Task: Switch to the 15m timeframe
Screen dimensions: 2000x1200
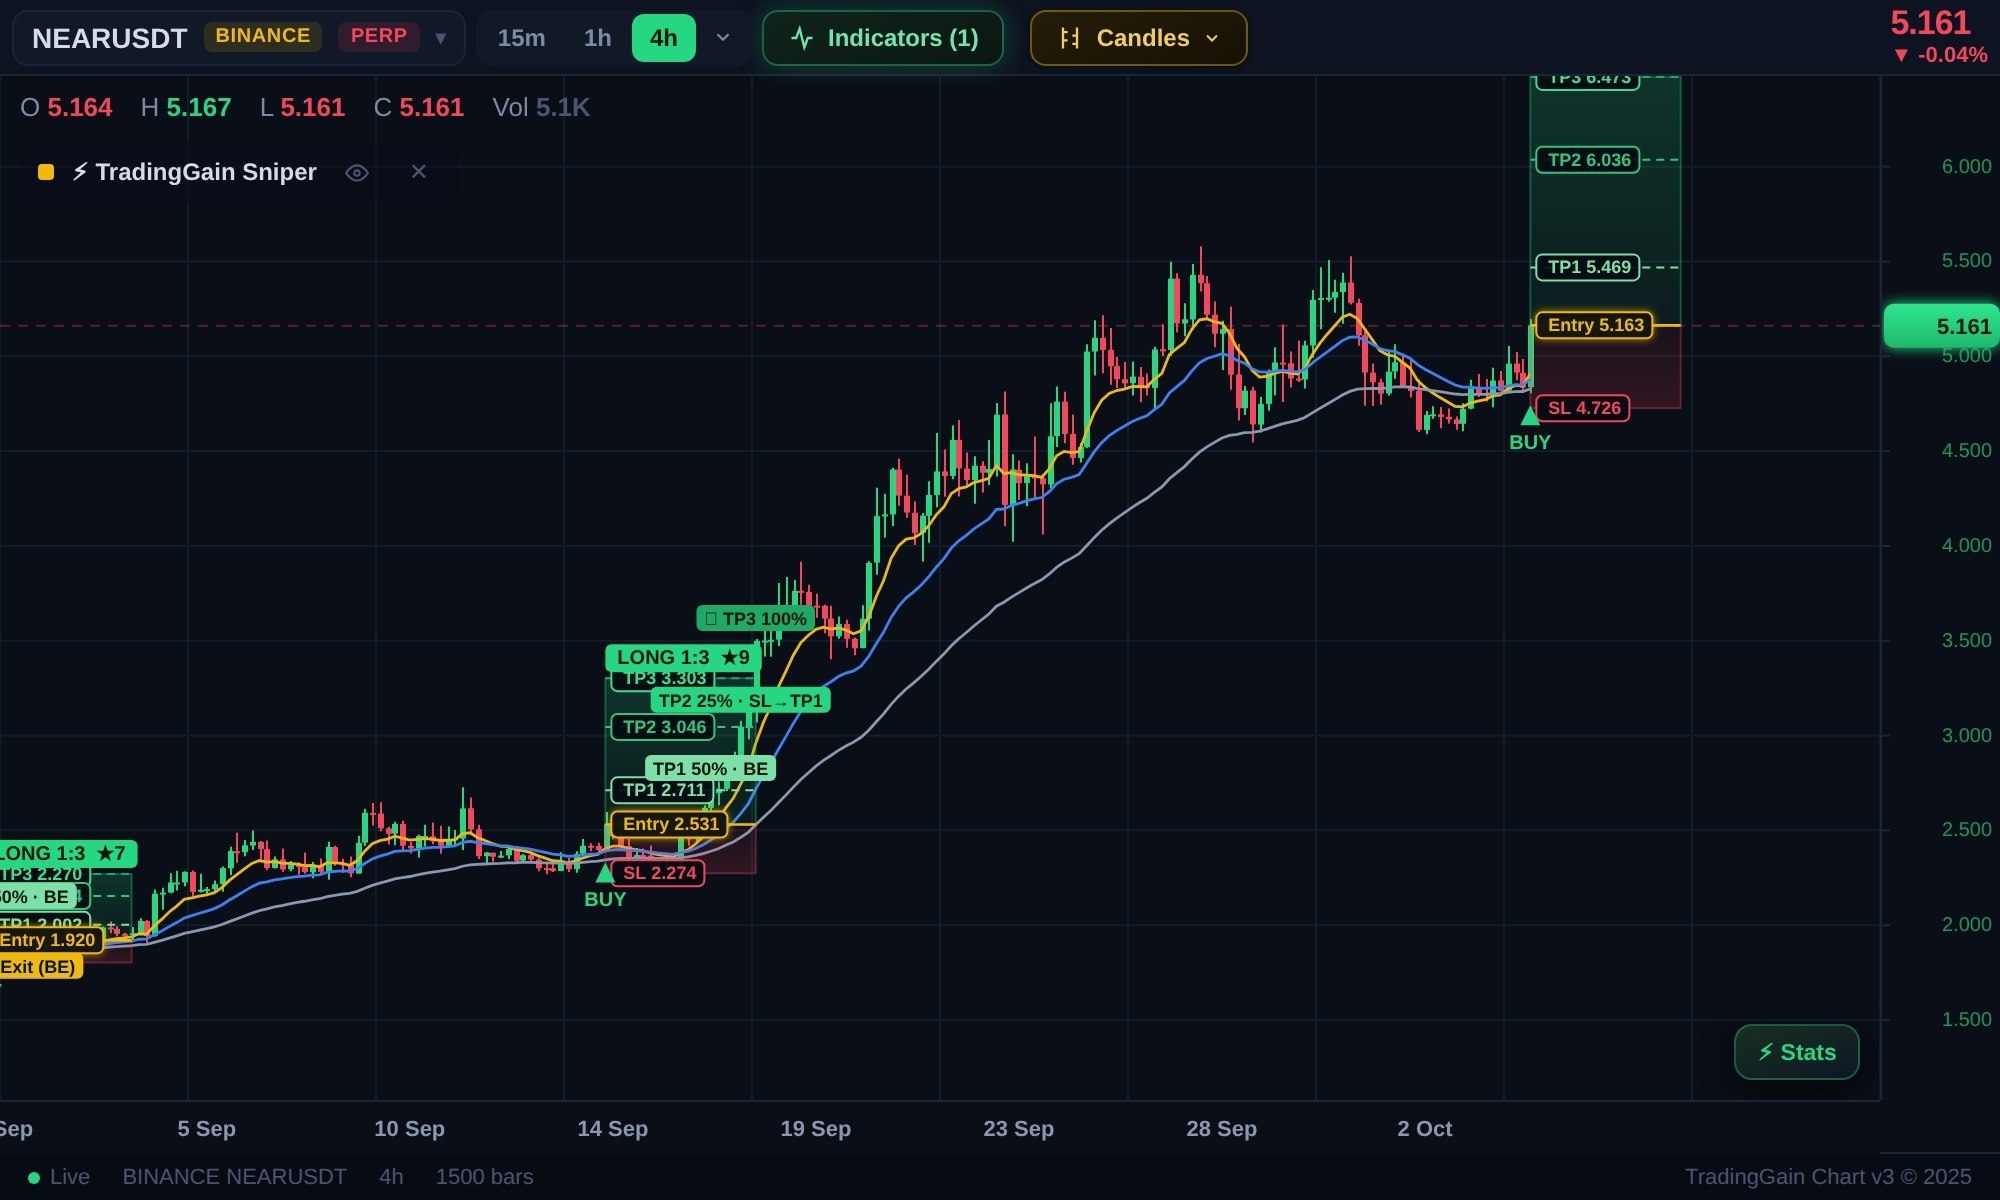Action: [x=521, y=38]
